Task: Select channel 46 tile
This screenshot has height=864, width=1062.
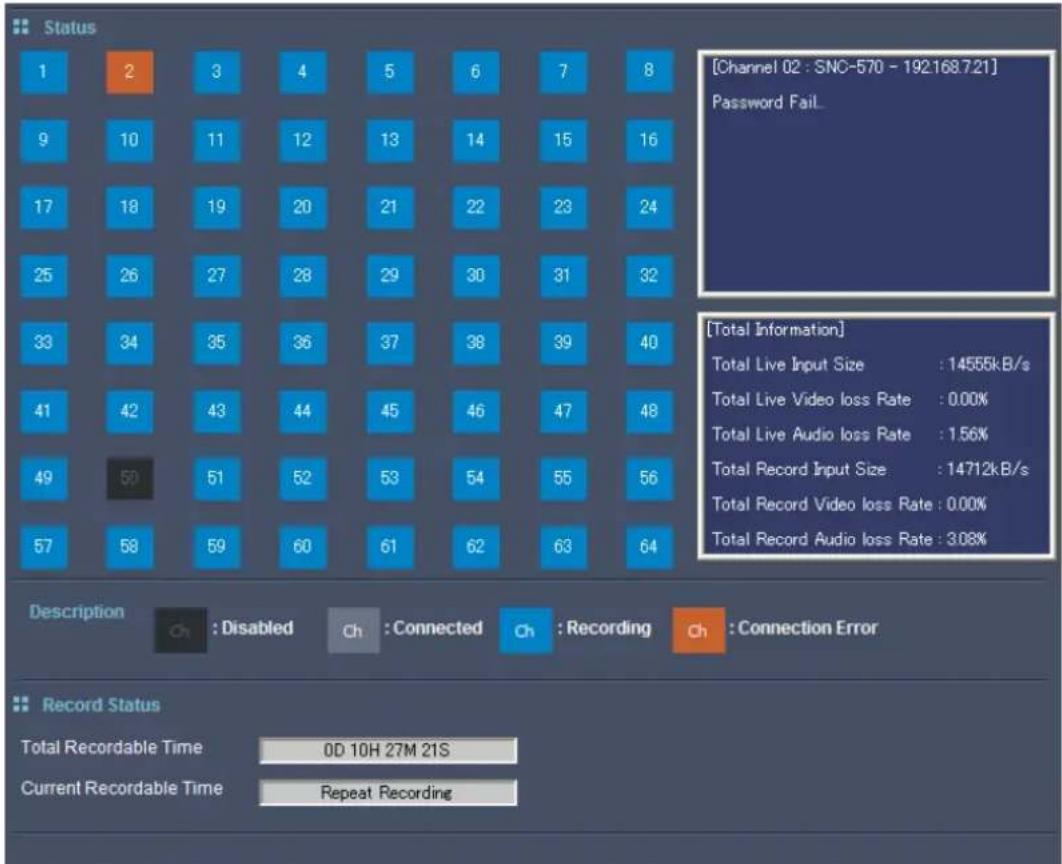Action: coord(475,411)
